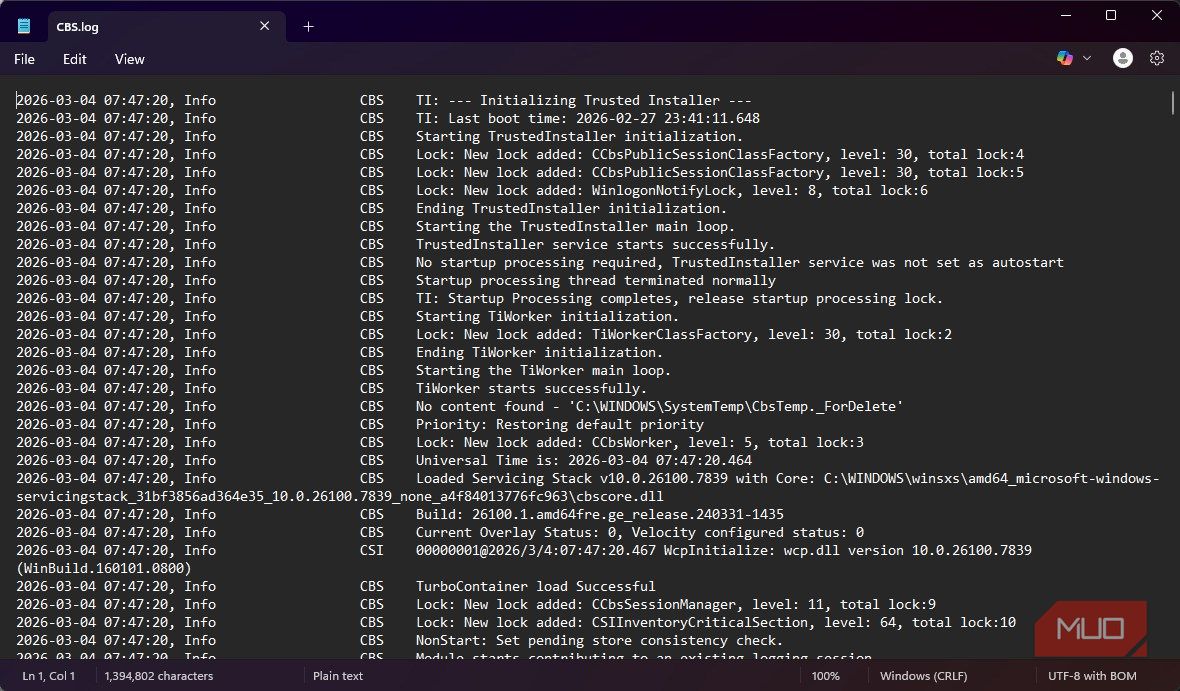This screenshot has height=691, width=1180.
Task: Open the File menu
Action: [24, 59]
